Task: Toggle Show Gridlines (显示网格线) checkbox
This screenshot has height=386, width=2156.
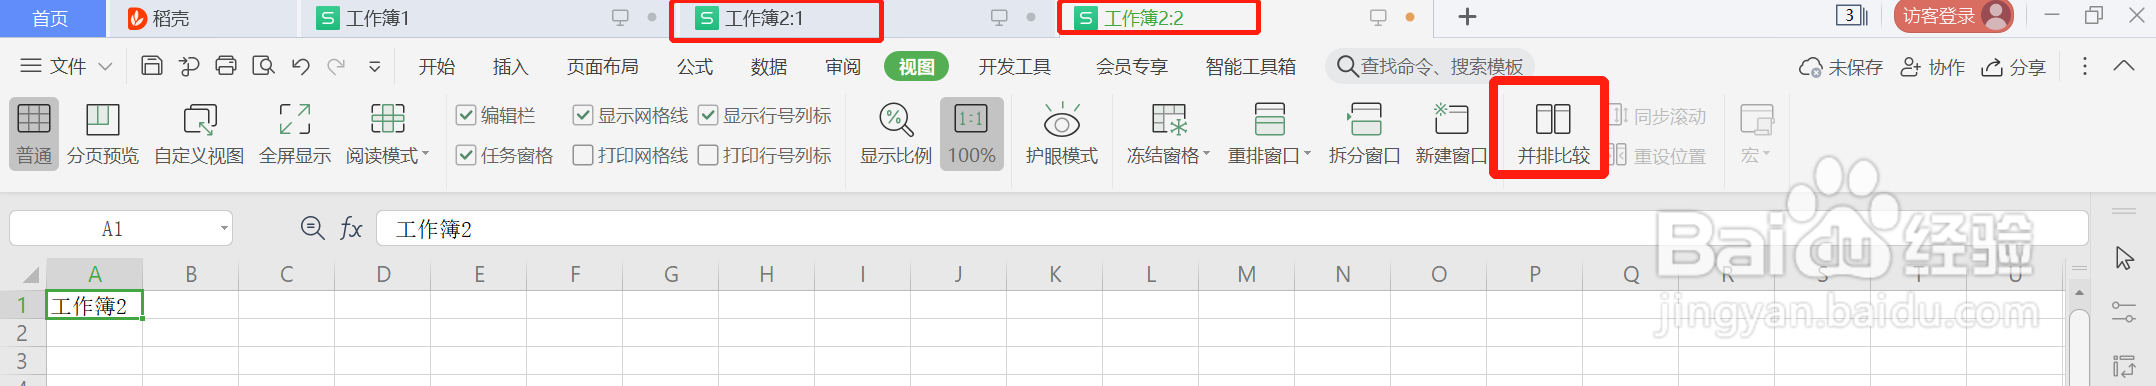Action: pyautogui.click(x=582, y=116)
